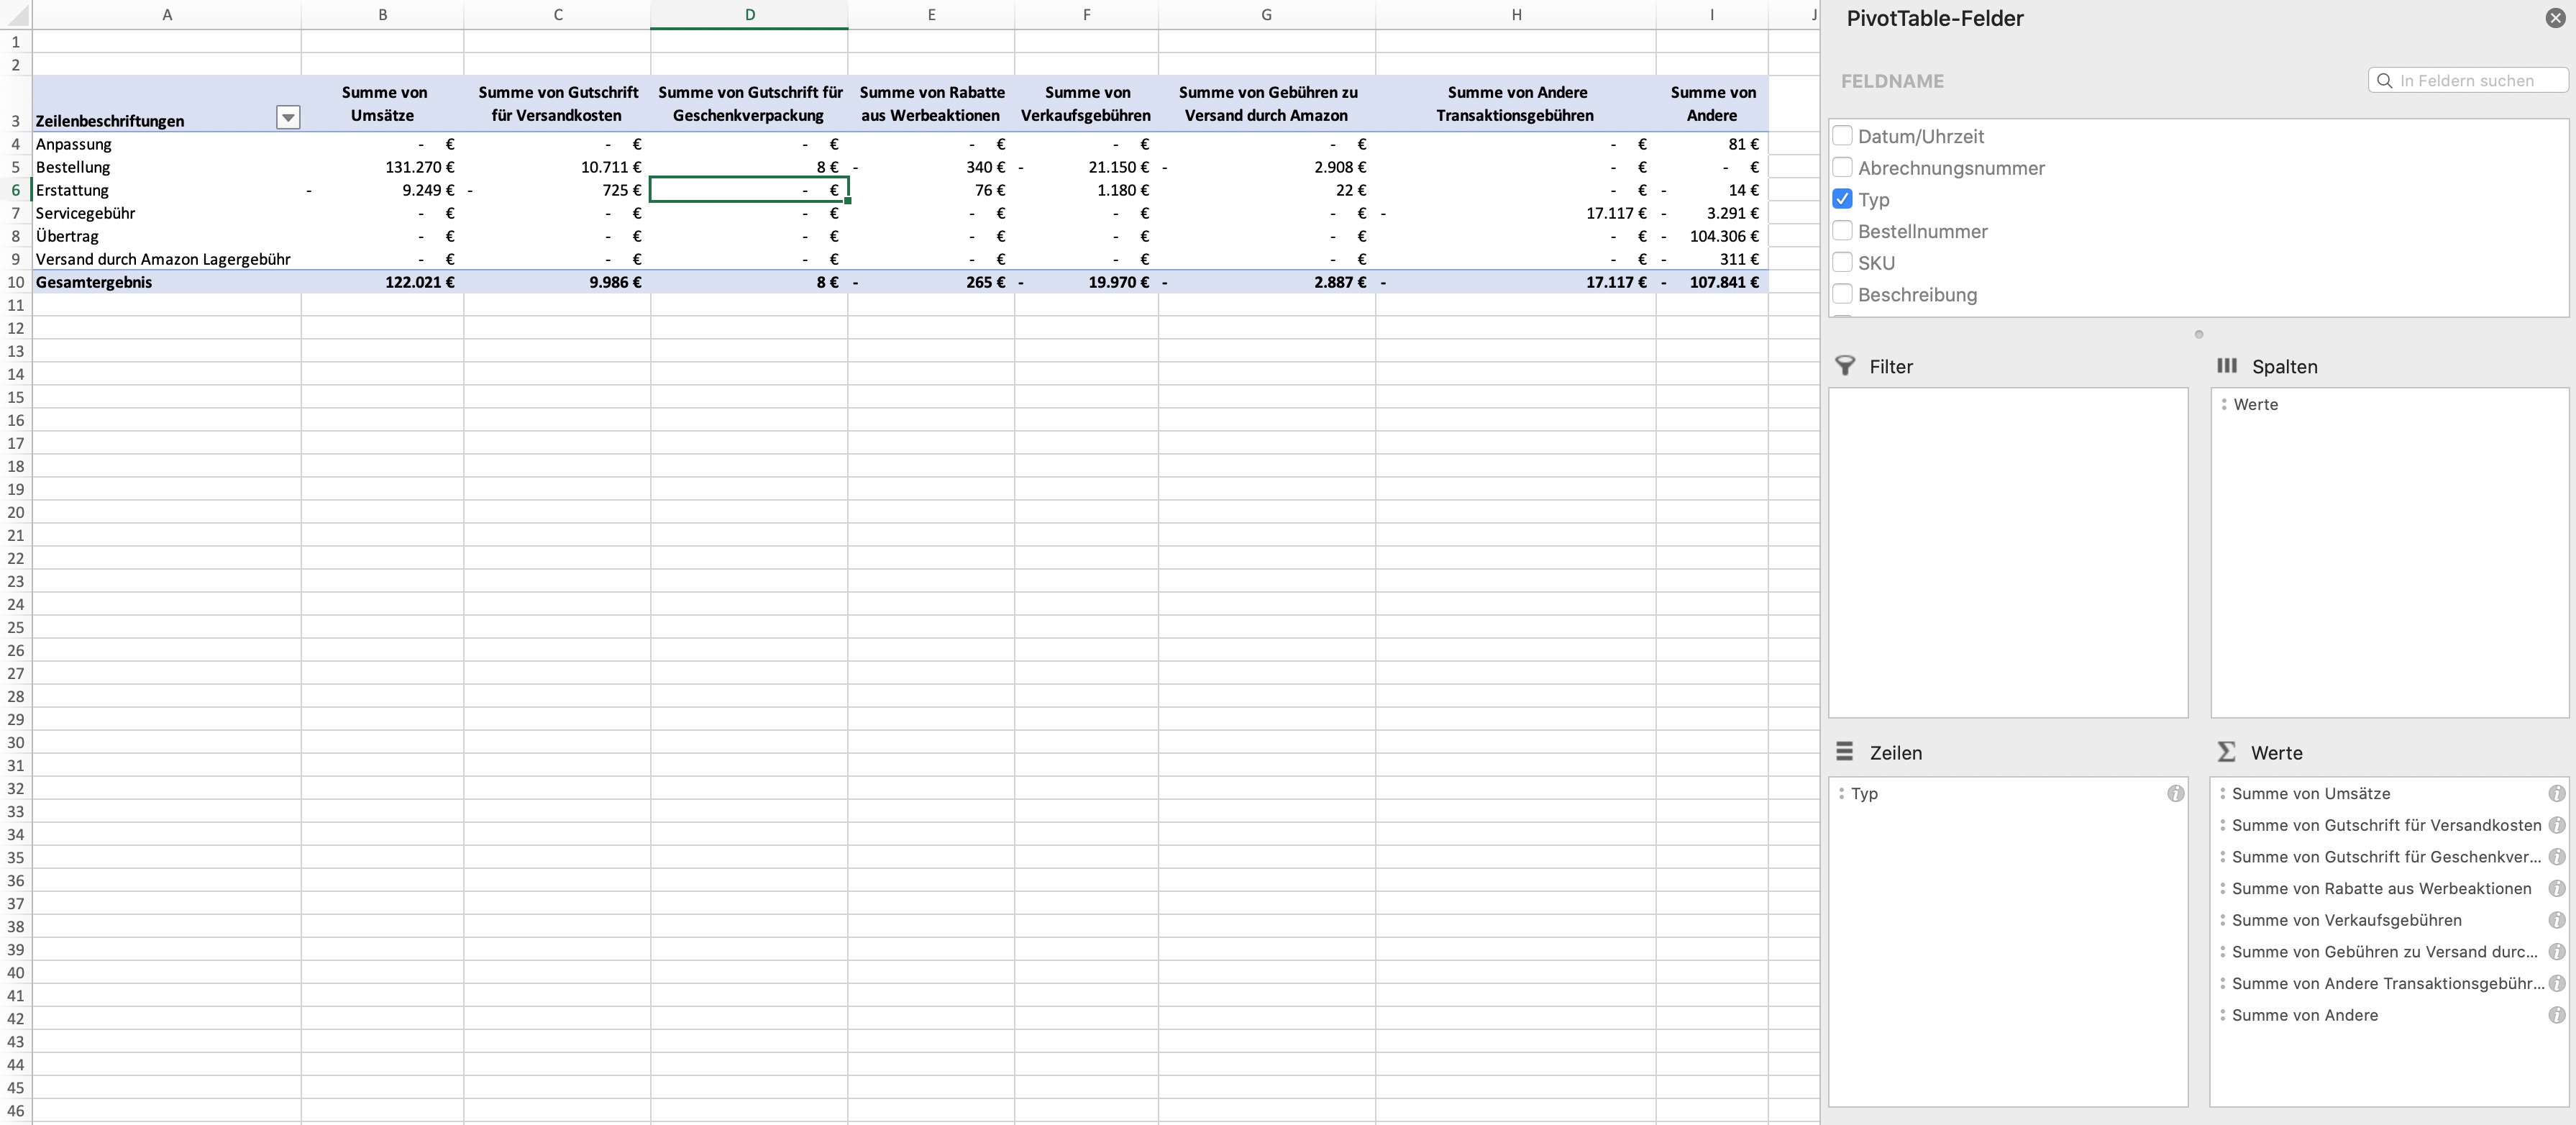Image resolution: width=2576 pixels, height=1125 pixels.
Task: Check the Datum/Uhrzeit field
Action: click(1842, 135)
